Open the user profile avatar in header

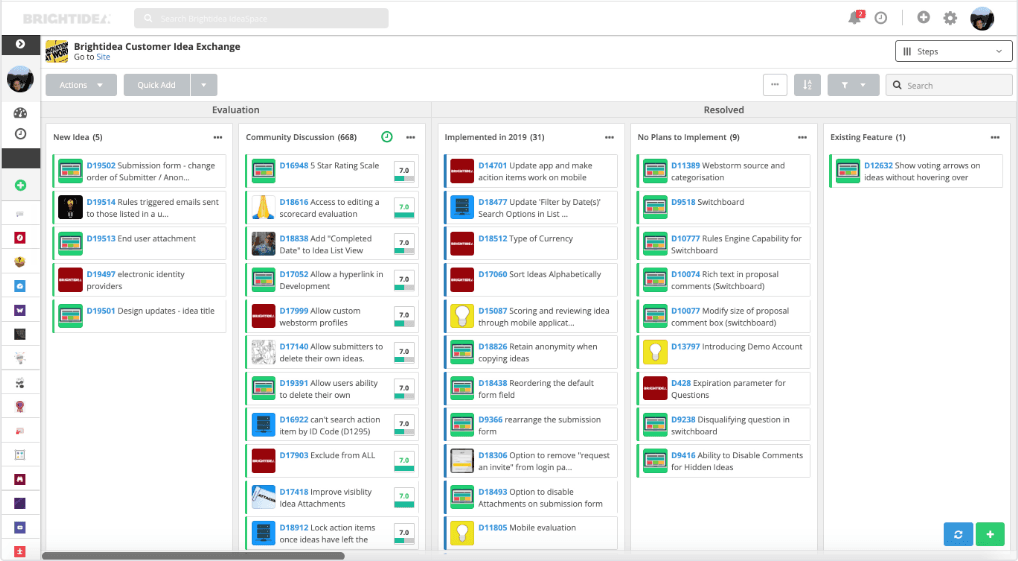point(982,19)
